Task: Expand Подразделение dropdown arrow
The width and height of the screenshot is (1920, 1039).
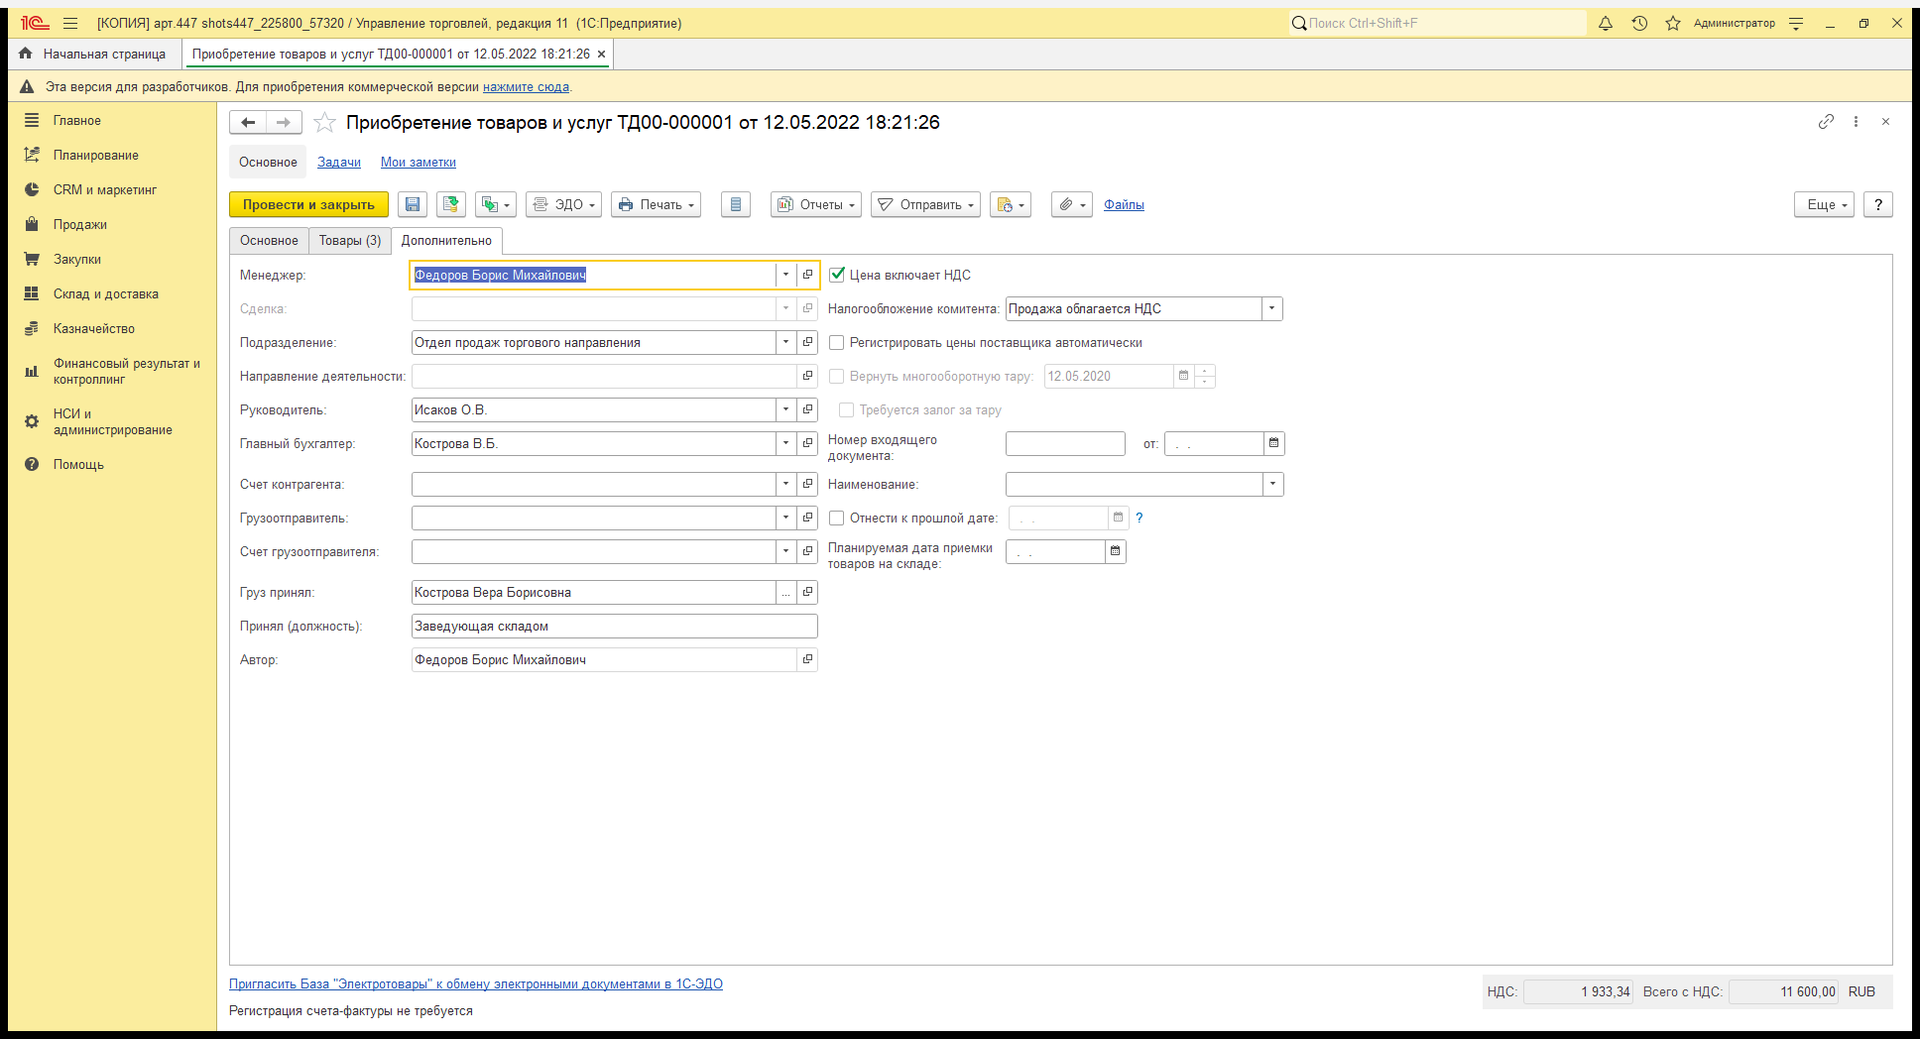Action: point(786,343)
